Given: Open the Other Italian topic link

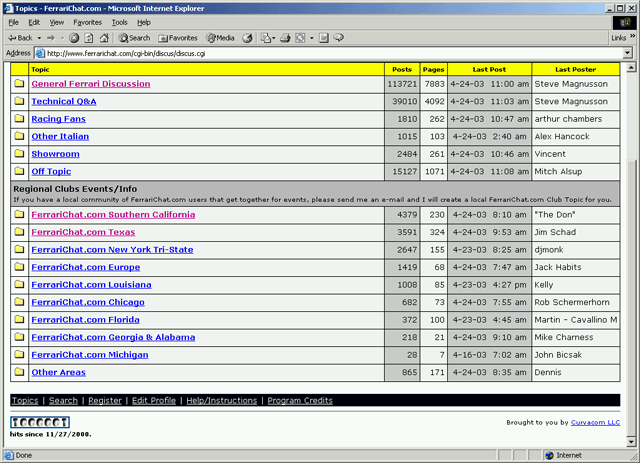Looking at the screenshot, I should click(x=60, y=136).
